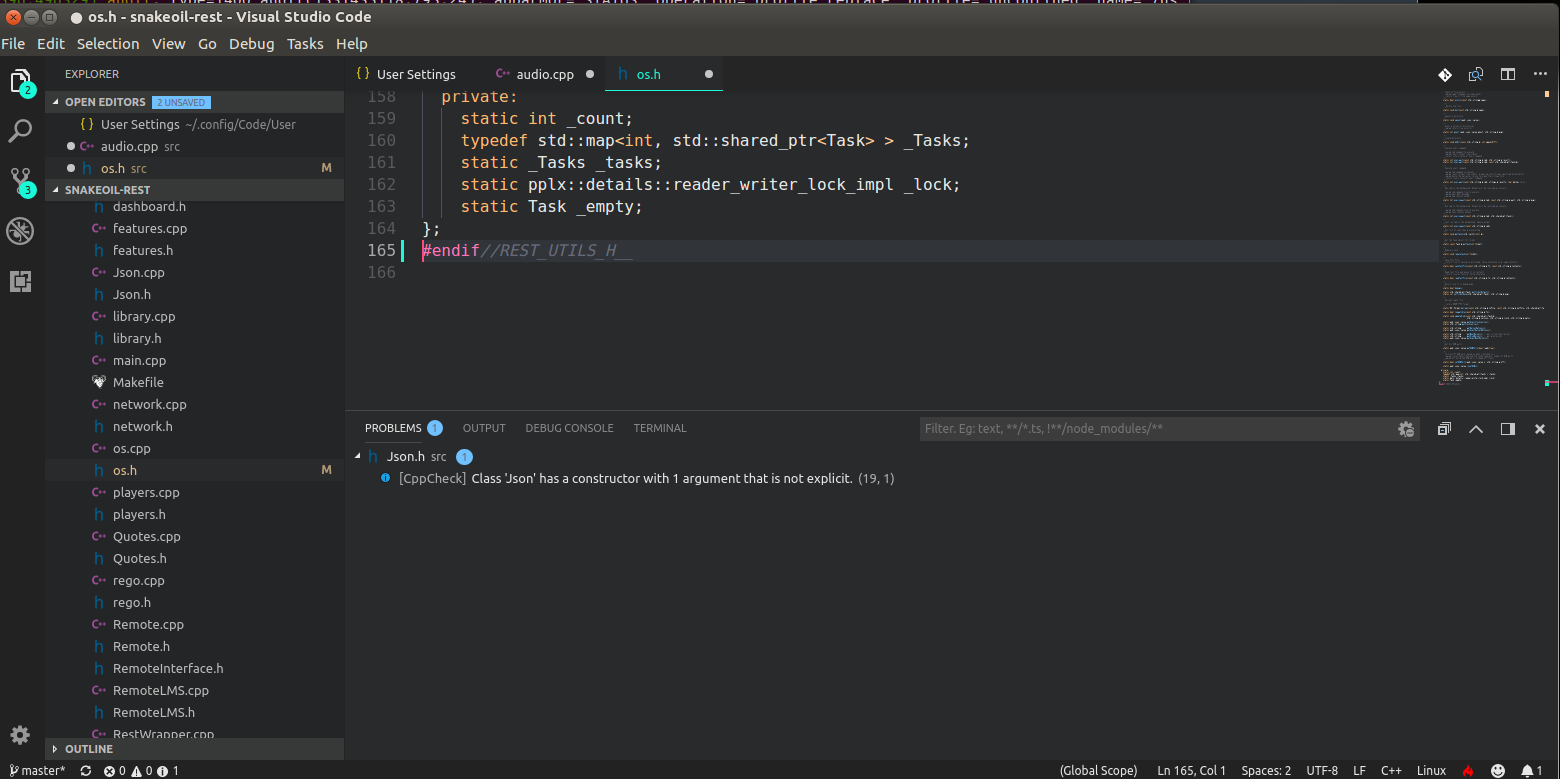Maximize the panel with the up chevron
Viewport: 1560px width, 779px height.
(x=1476, y=429)
